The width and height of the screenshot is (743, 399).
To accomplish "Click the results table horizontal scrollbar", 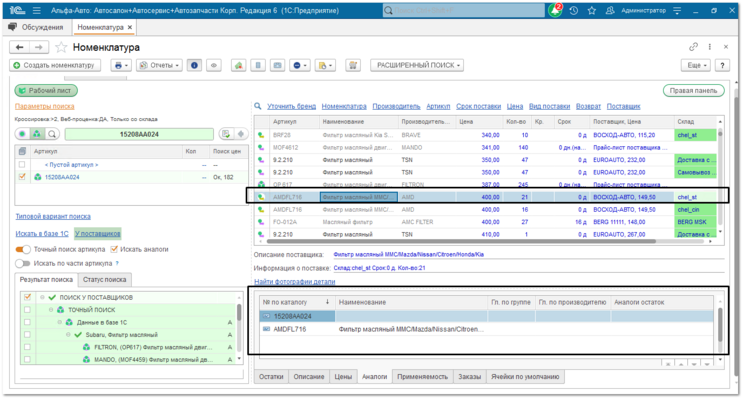I will tap(461, 241).
